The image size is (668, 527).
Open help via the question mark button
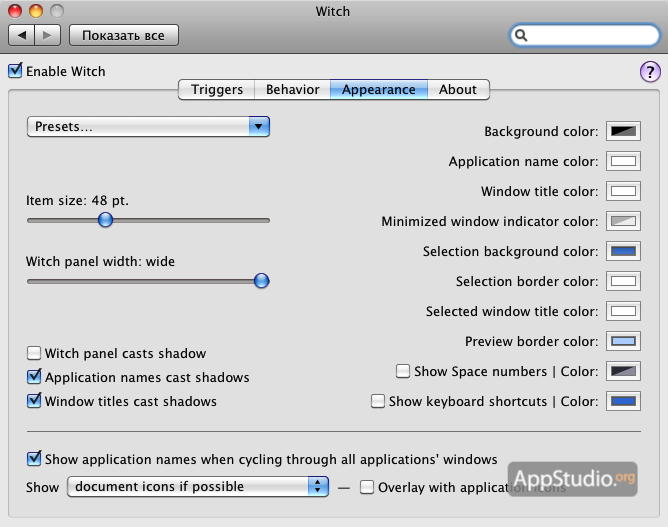(650, 72)
